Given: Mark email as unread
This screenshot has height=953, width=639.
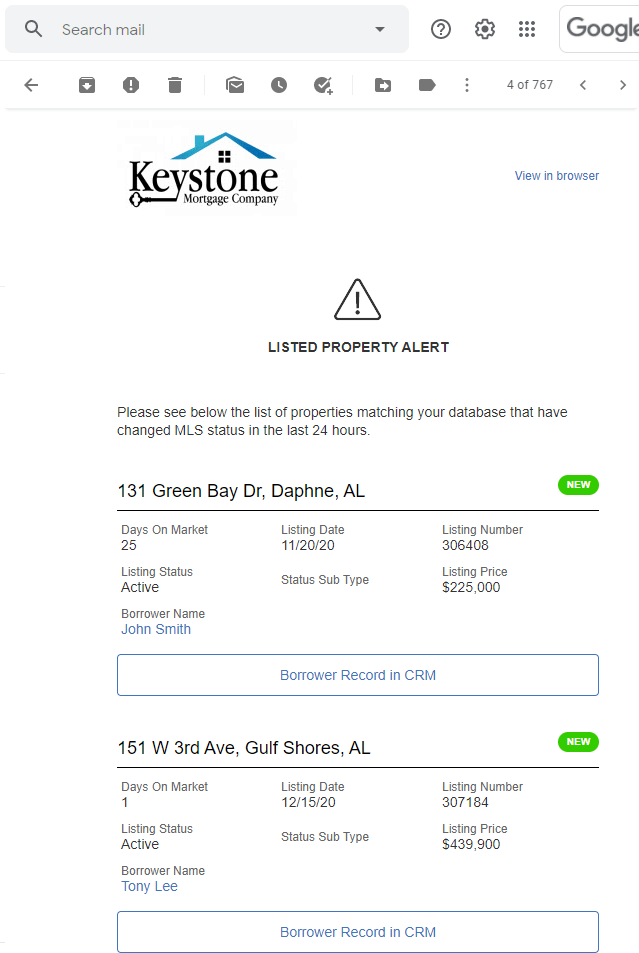Looking at the screenshot, I should 235,85.
